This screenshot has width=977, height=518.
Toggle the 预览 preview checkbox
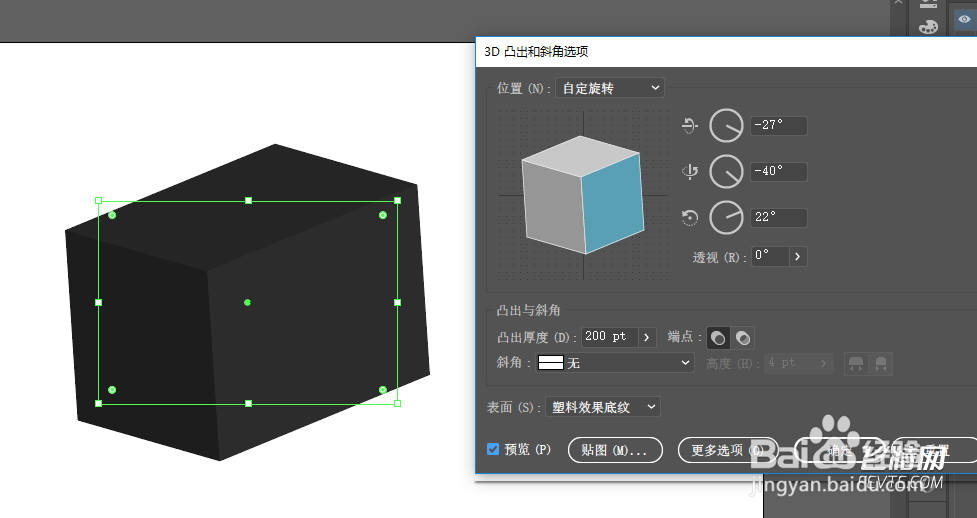pos(493,449)
